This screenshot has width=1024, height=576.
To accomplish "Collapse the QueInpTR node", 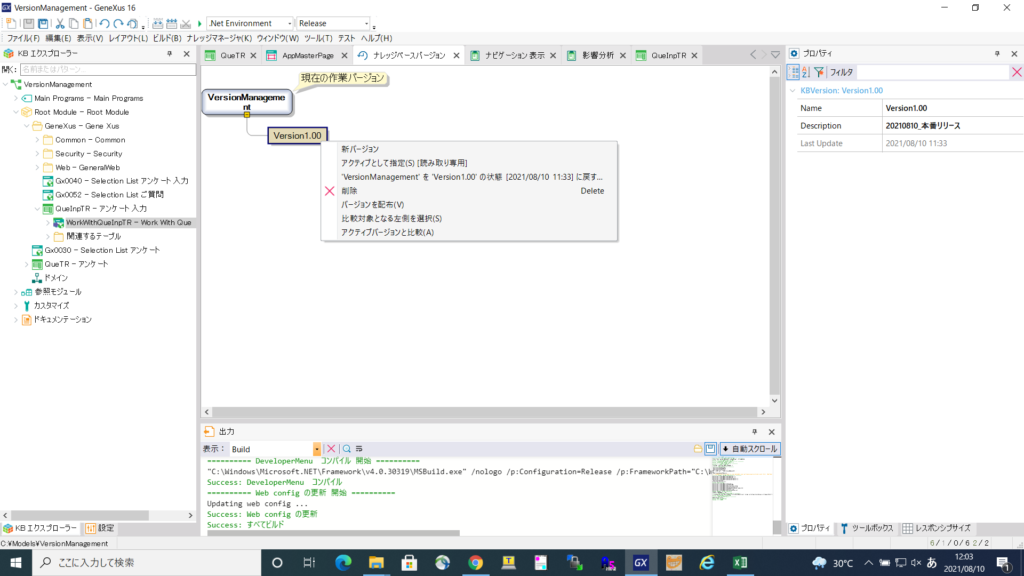I will 37,208.
